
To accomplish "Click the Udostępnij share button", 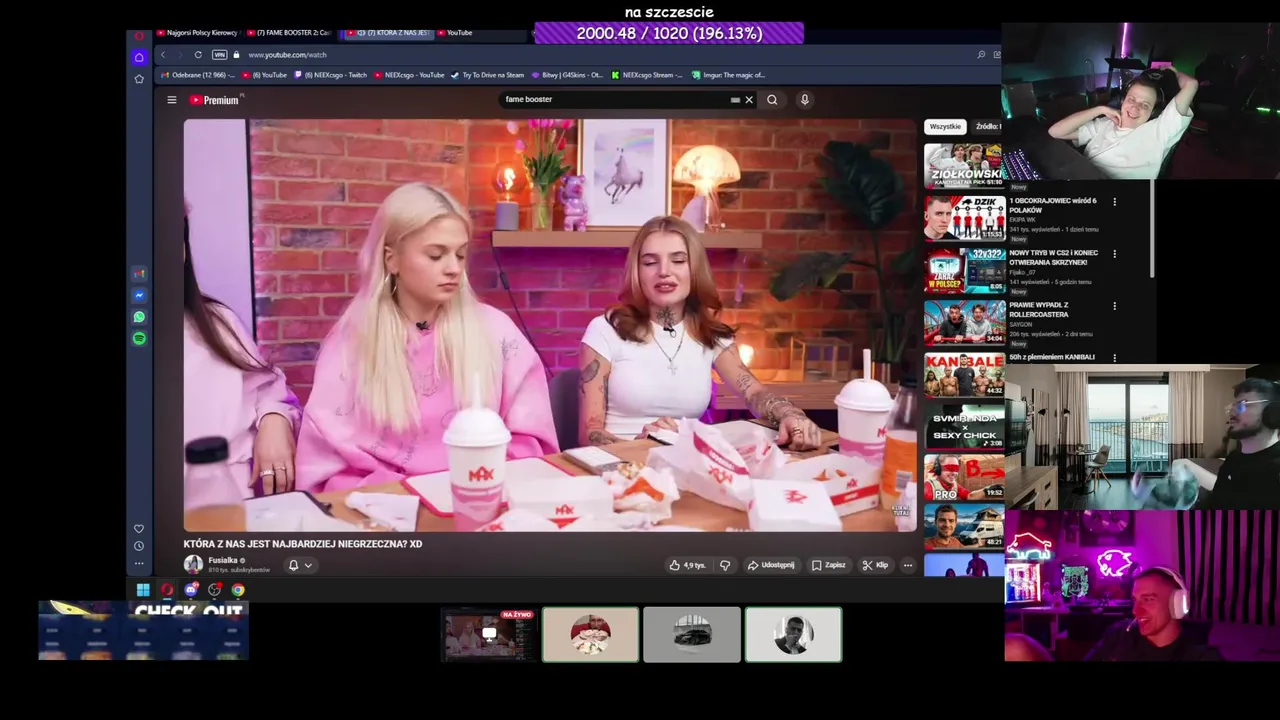I will click(771, 565).
